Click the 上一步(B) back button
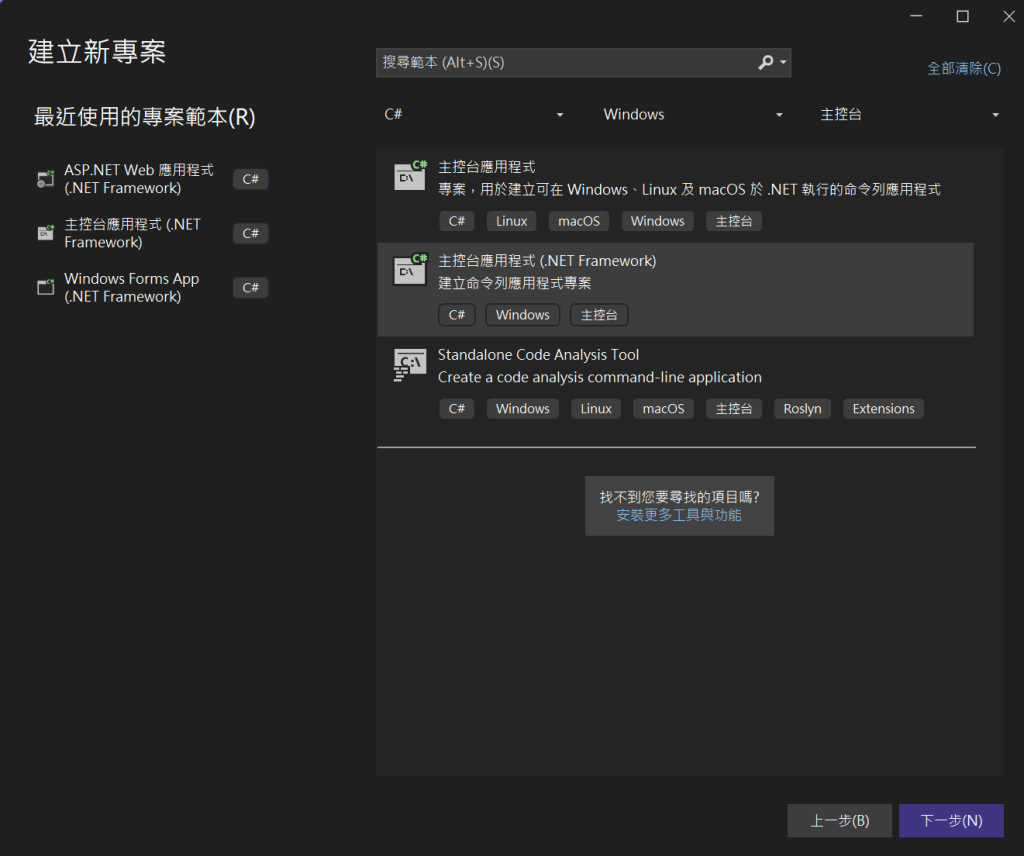The image size is (1024, 856). [x=839, y=821]
